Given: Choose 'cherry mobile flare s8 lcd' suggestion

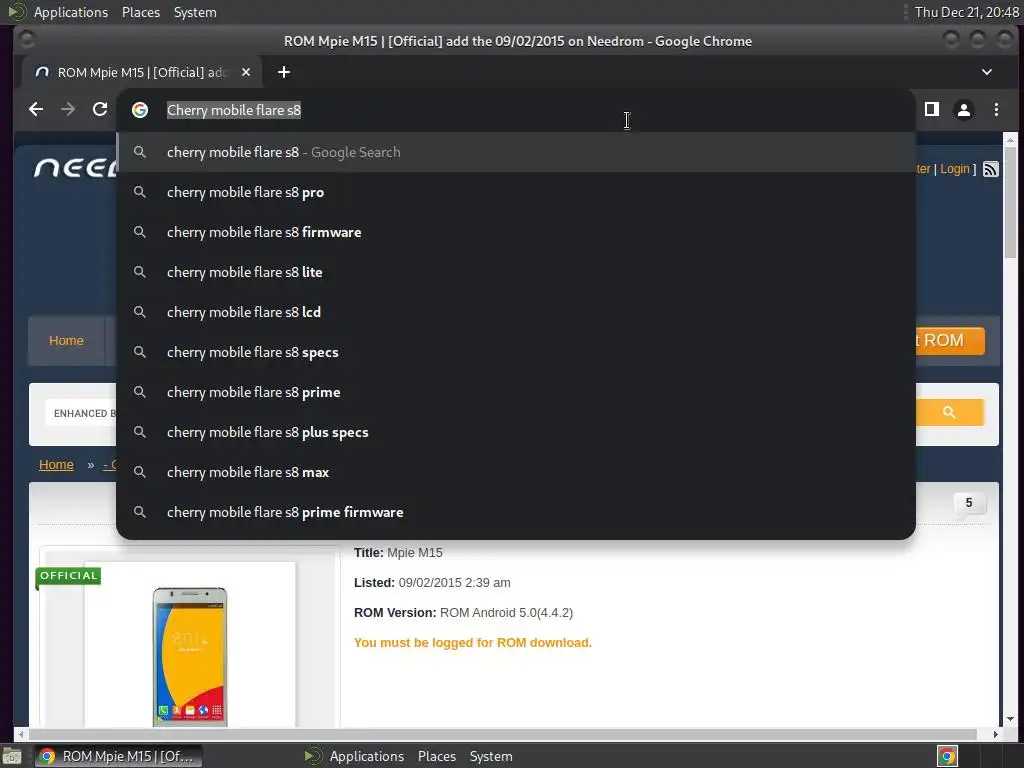Looking at the screenshot, I should coord(516,312).
